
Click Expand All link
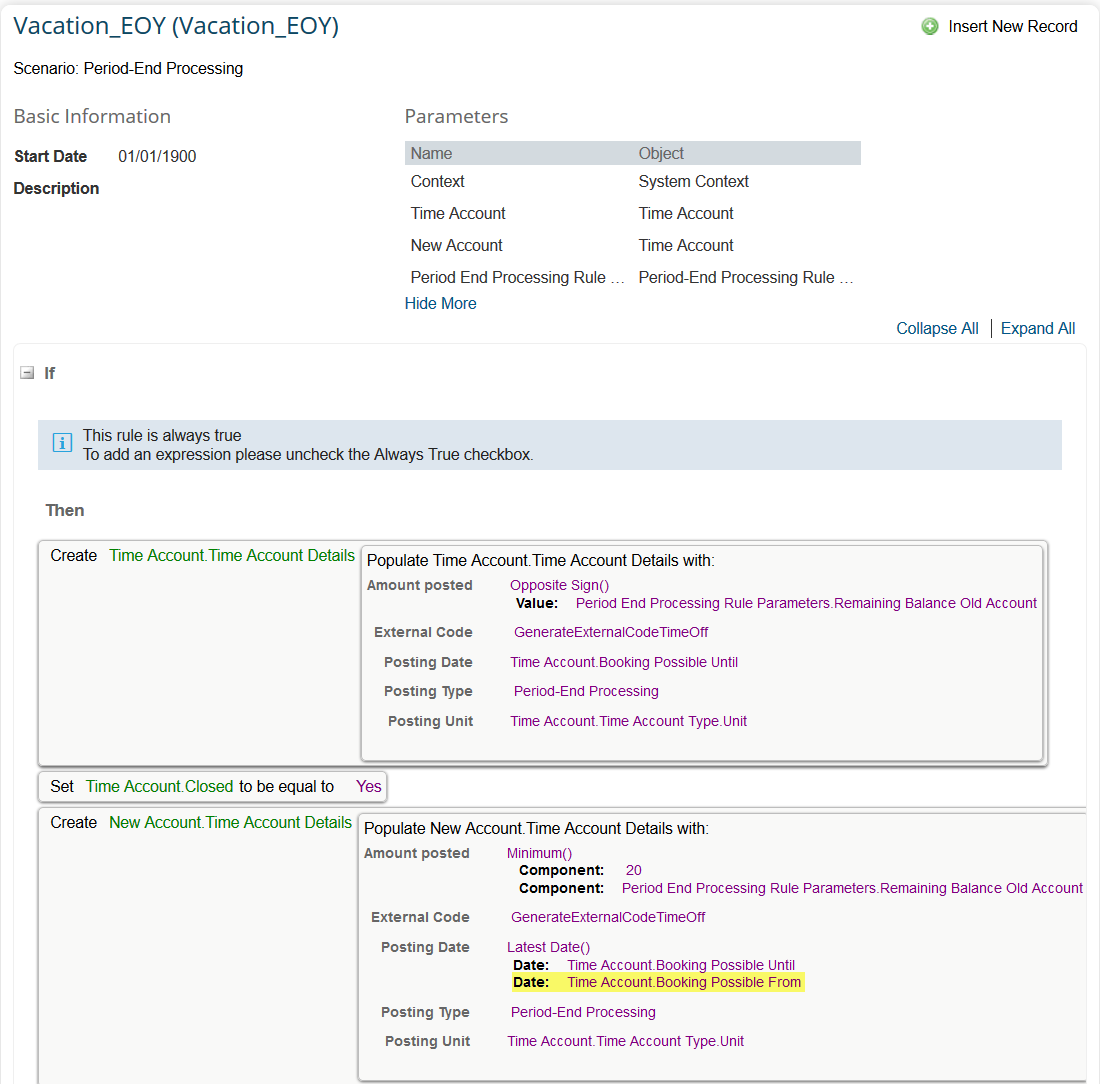click(x=1038, y=328)
